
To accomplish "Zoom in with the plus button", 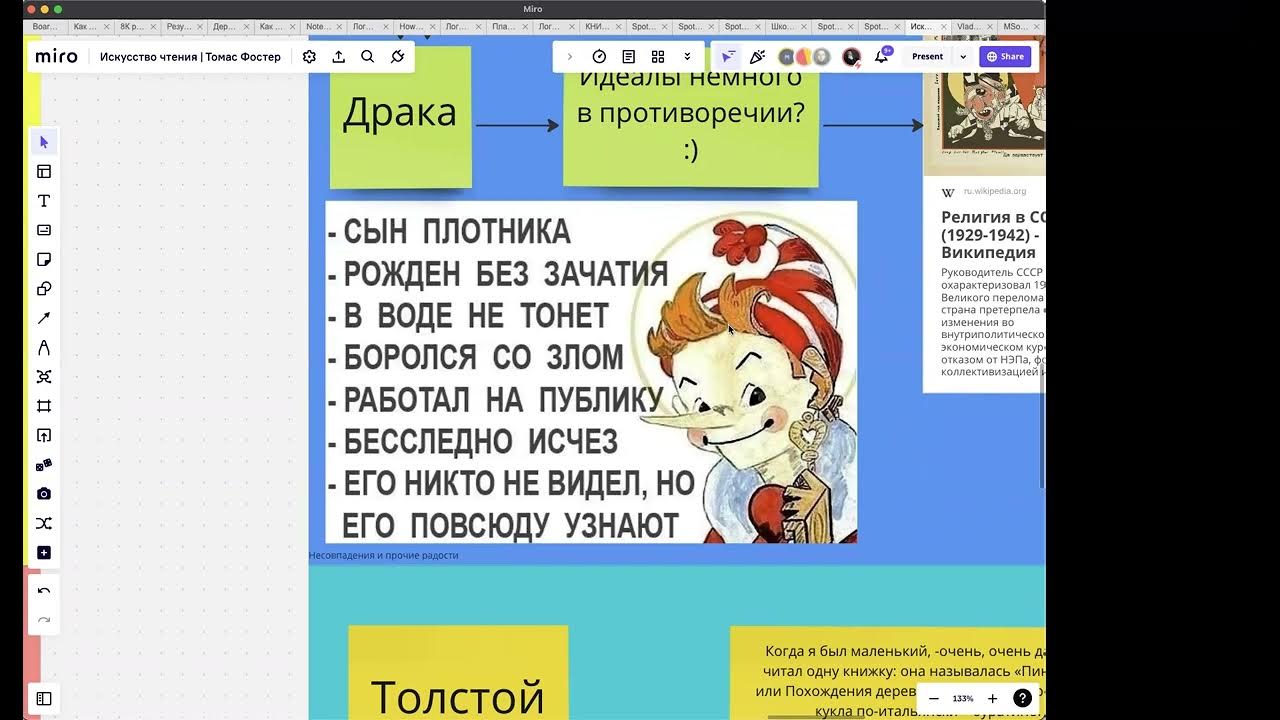I will tap(992, 699).
